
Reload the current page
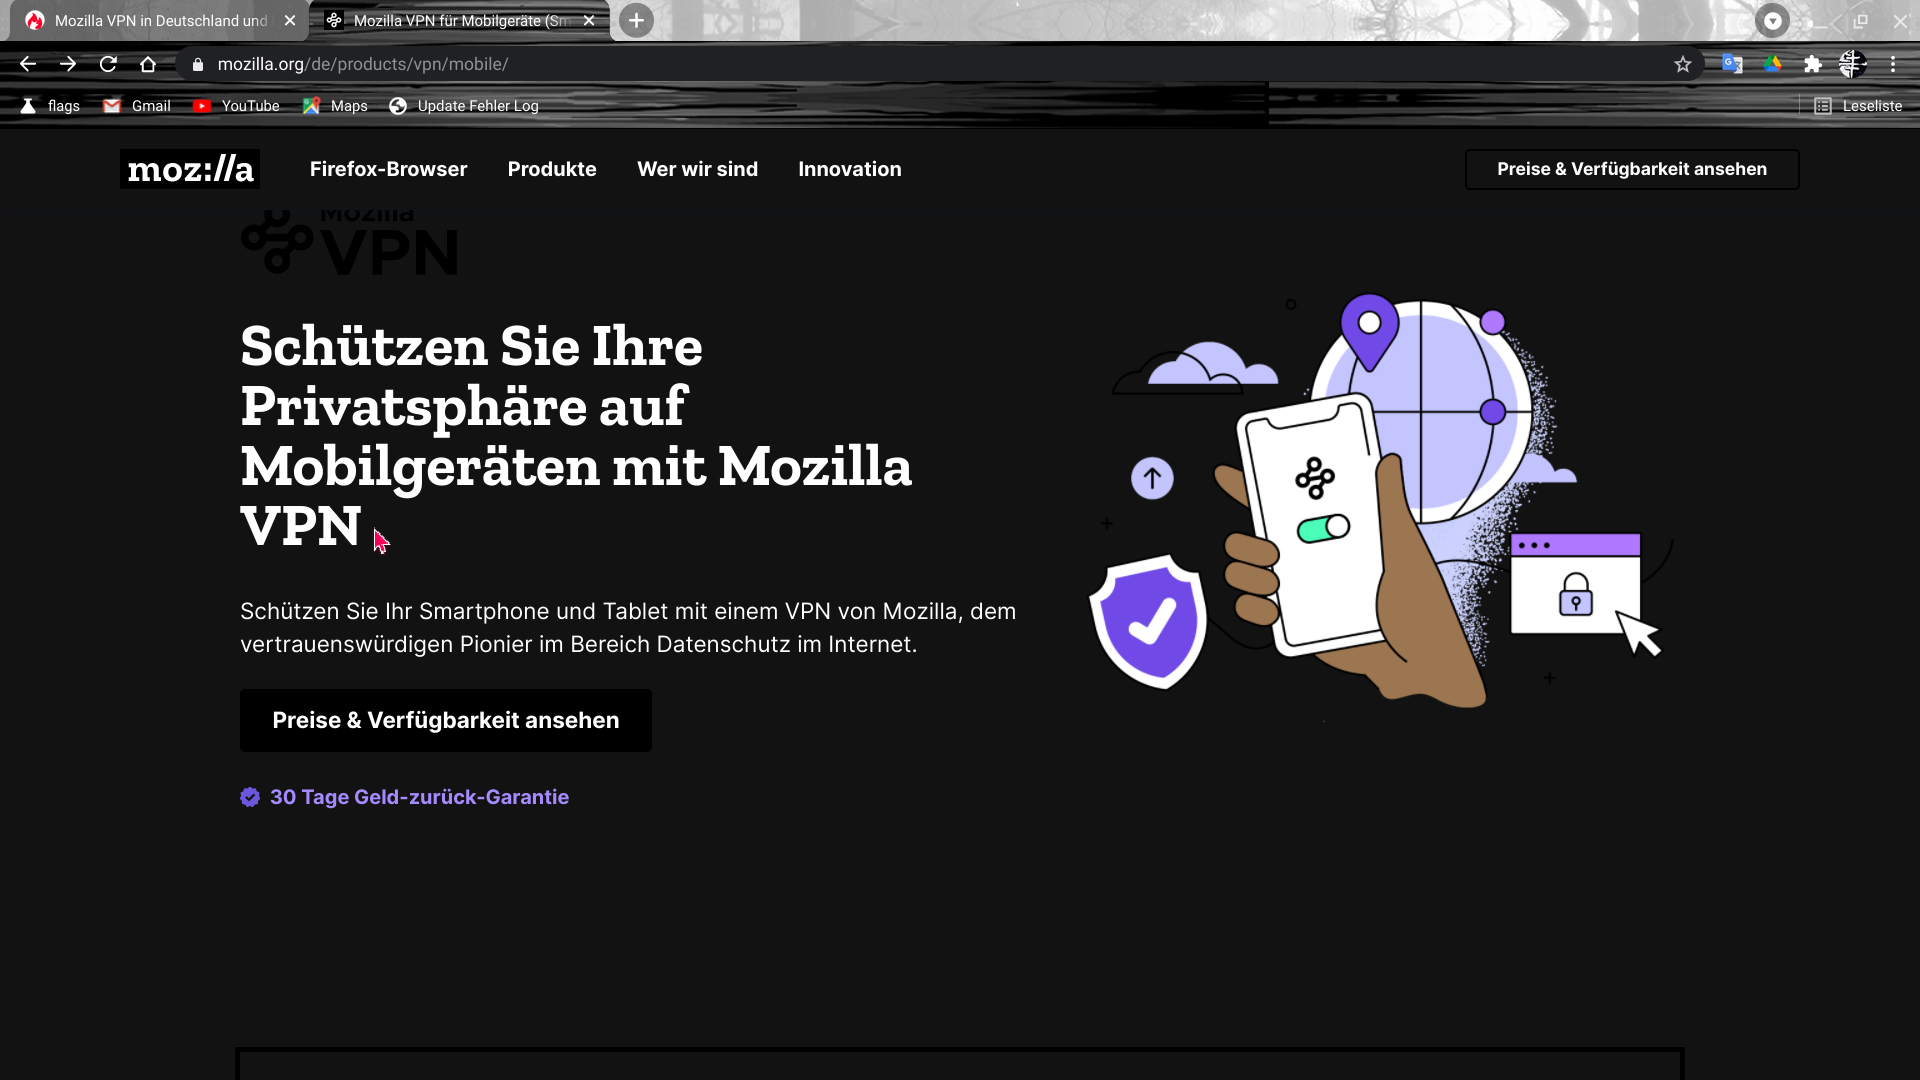tap(108, 64)
